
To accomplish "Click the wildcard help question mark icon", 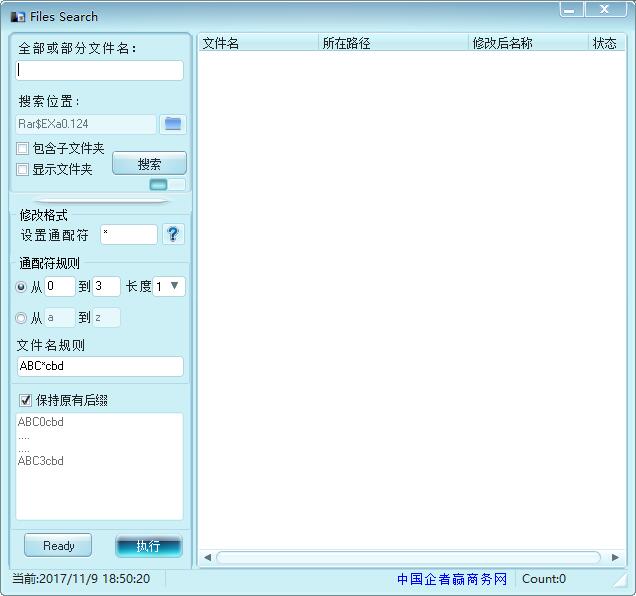I will coord(174,234).
